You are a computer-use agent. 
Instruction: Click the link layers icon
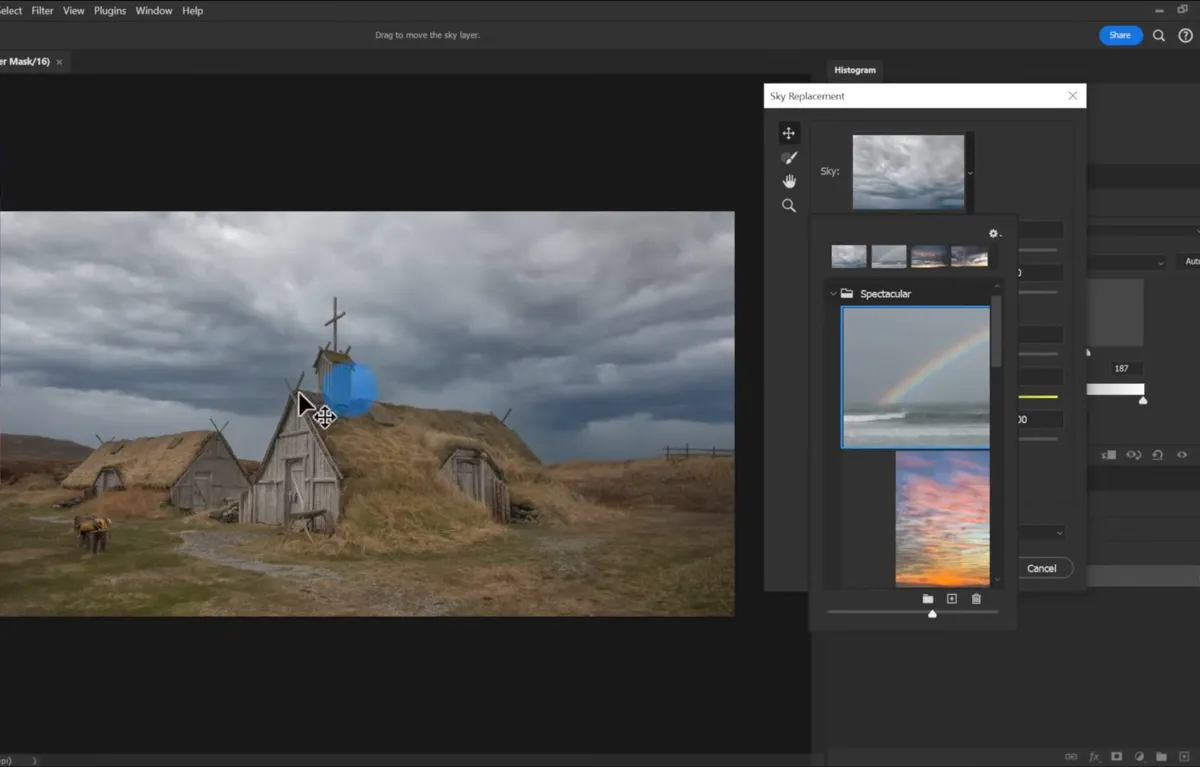1071,756
